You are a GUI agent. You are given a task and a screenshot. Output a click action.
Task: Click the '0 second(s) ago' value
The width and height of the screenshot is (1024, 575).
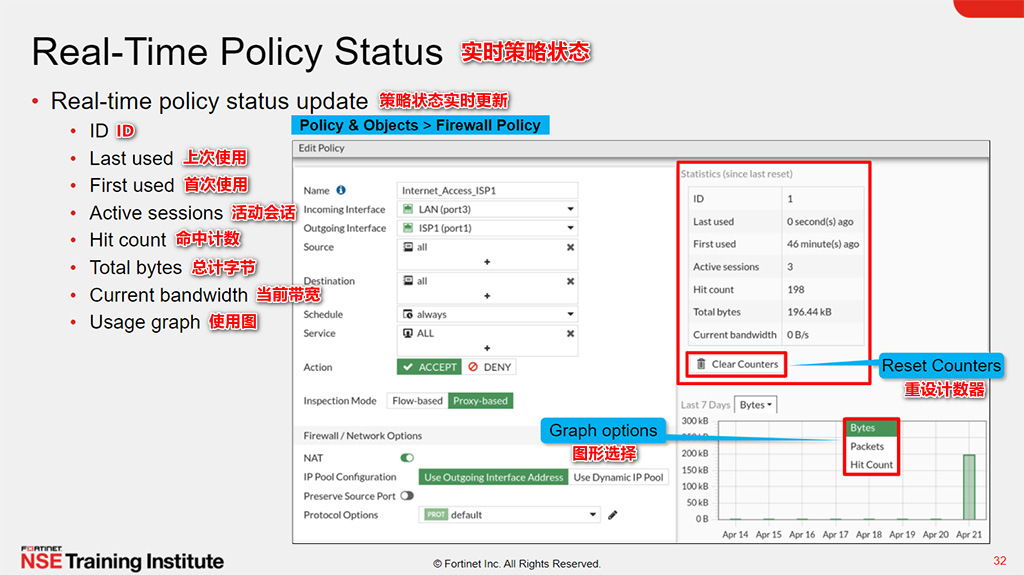820,222
